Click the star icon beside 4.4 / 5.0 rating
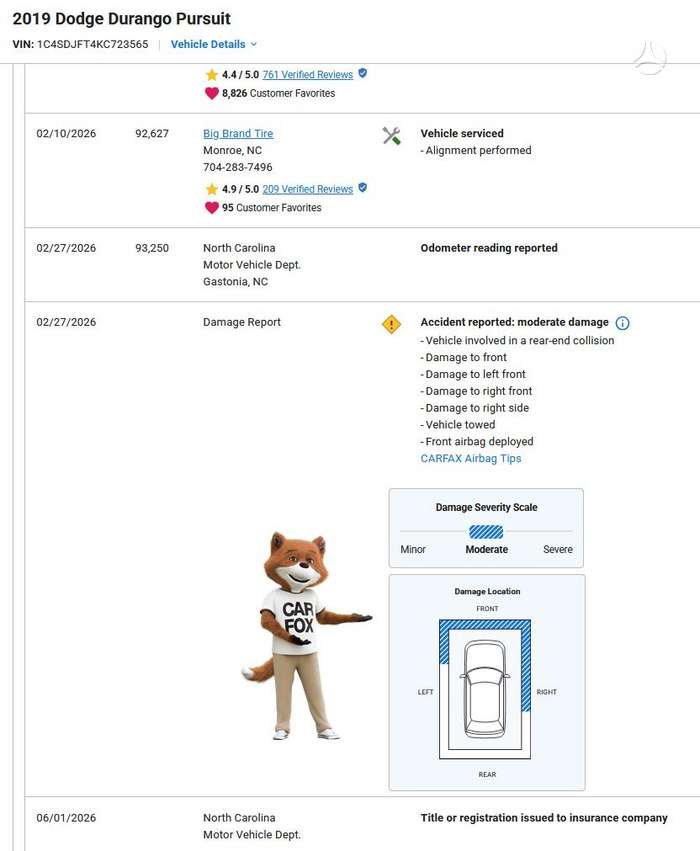The image size is (700, 851). click(212, 74)
